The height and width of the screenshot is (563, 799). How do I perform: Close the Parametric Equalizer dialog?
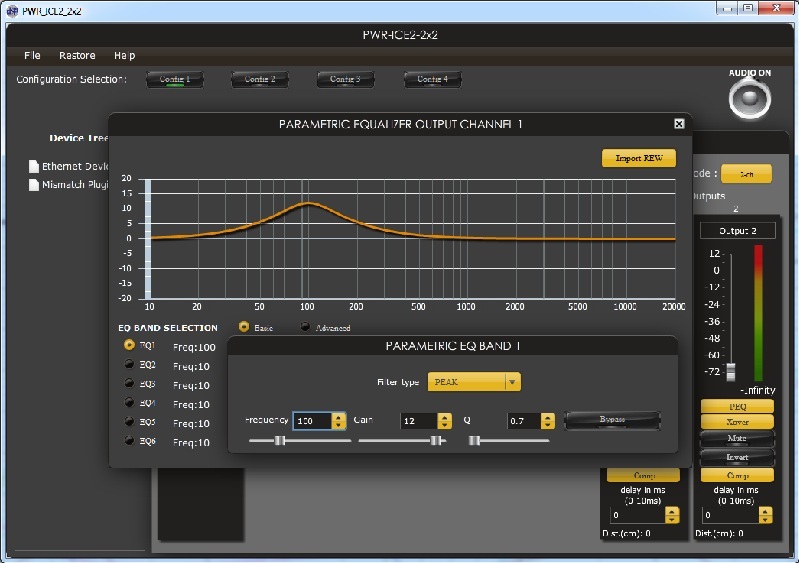[x=679, y=124]
